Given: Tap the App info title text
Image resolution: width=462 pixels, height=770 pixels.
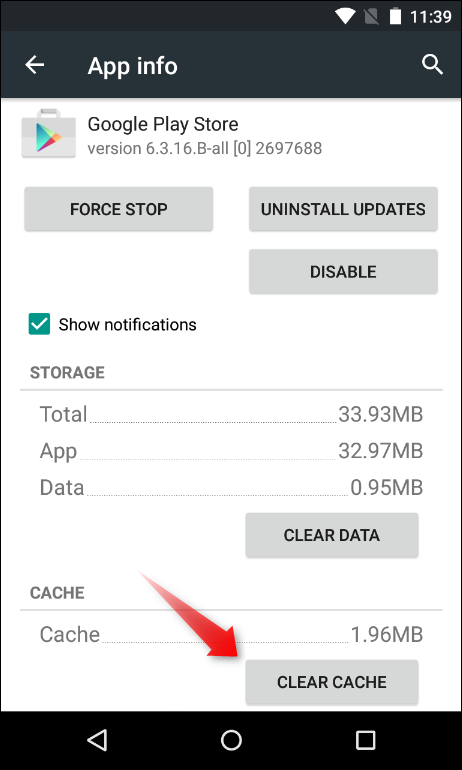Looking at the screenshot, I should 133,66.
